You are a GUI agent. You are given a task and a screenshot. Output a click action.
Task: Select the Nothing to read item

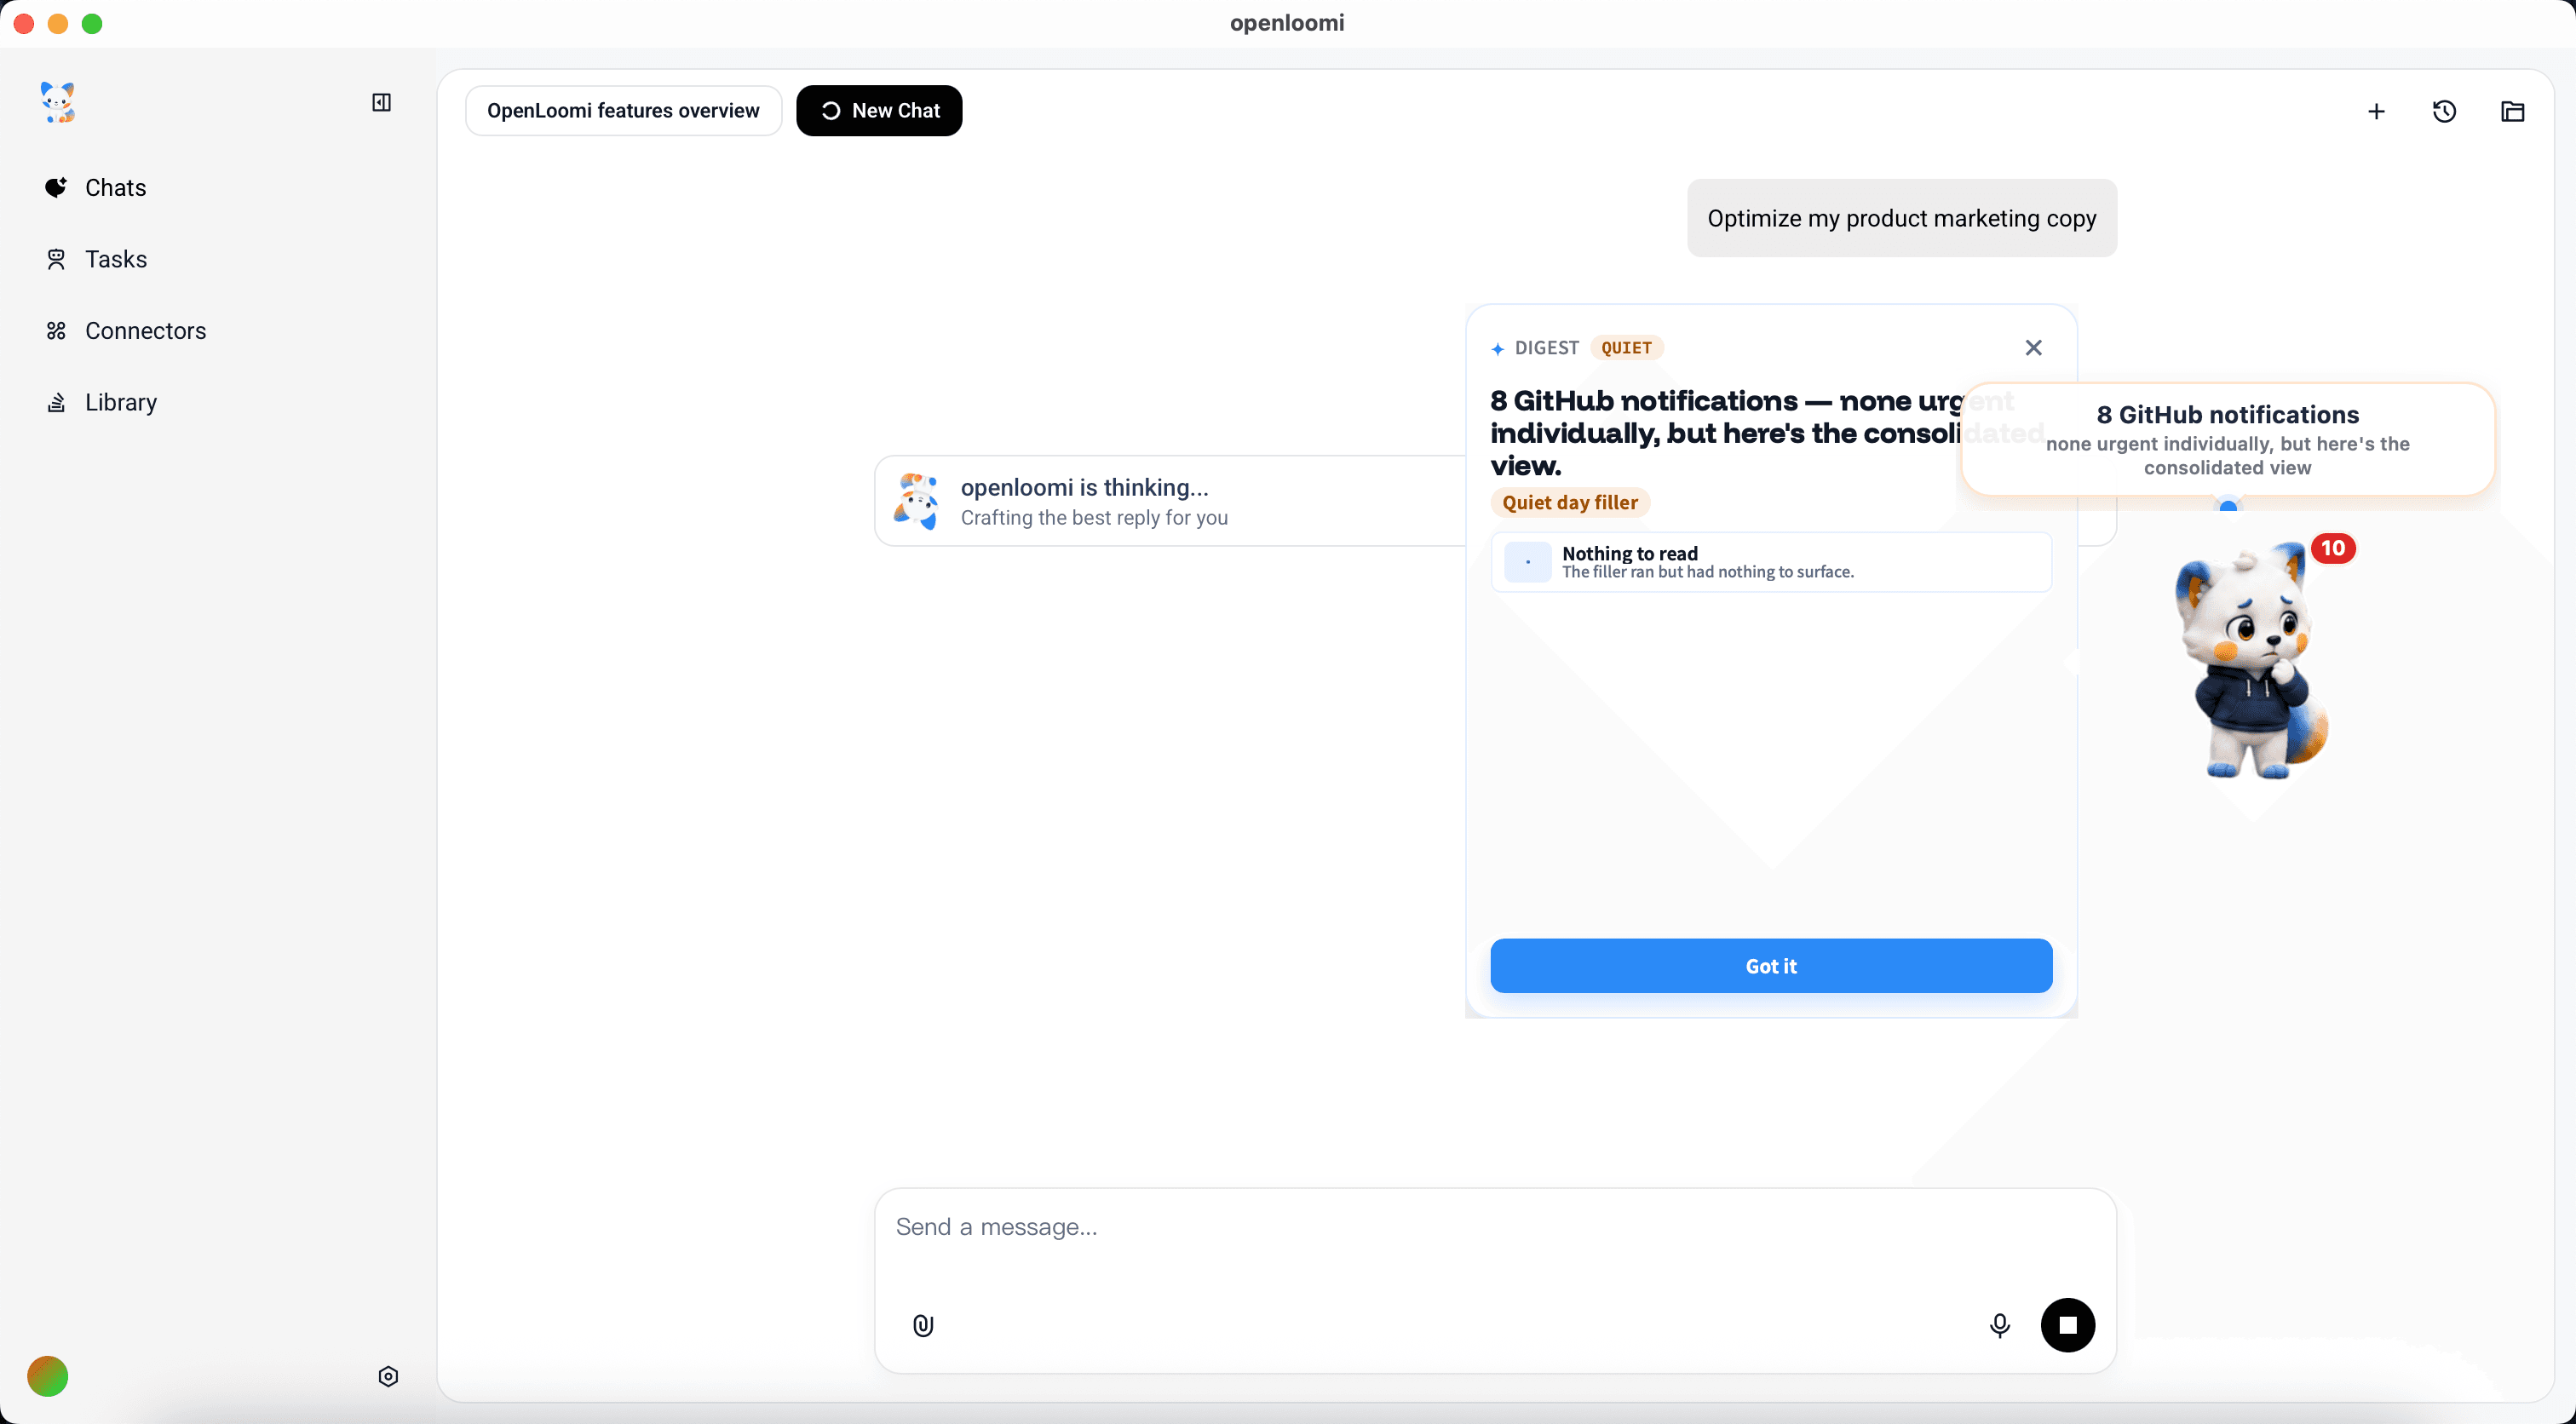click(x=1770, y=562)
